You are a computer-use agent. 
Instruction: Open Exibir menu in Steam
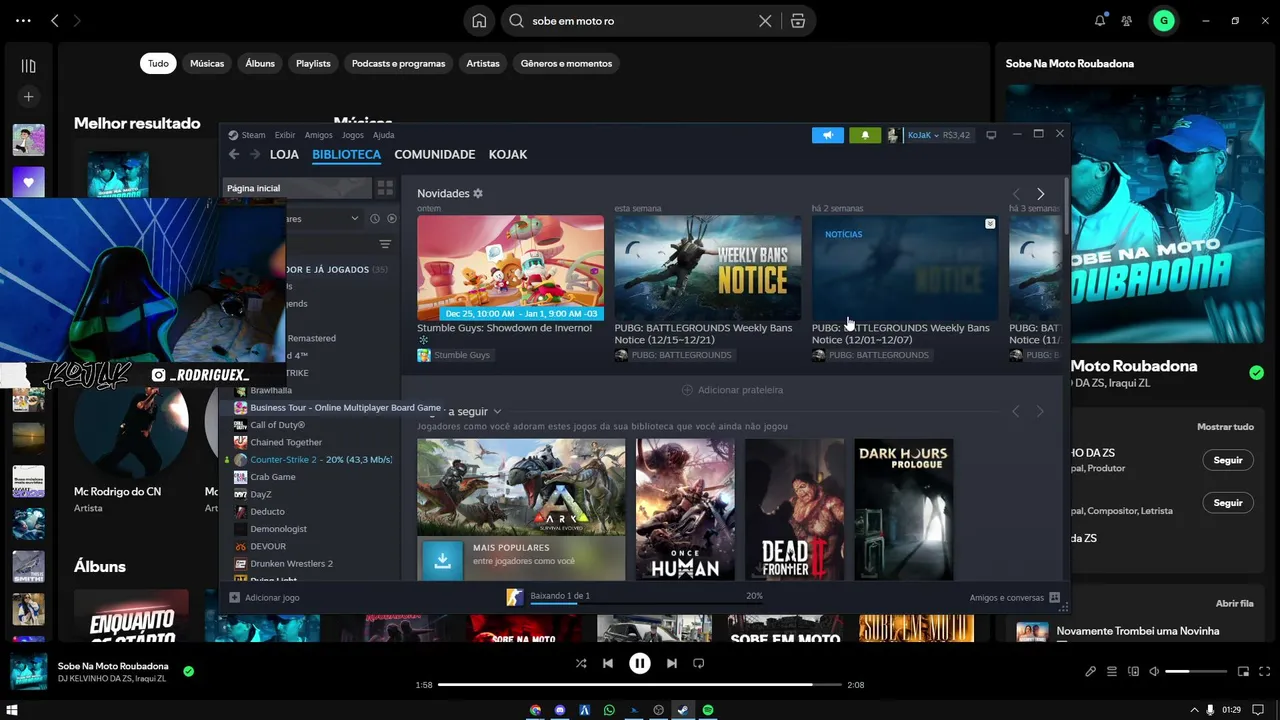click(285, 135)
